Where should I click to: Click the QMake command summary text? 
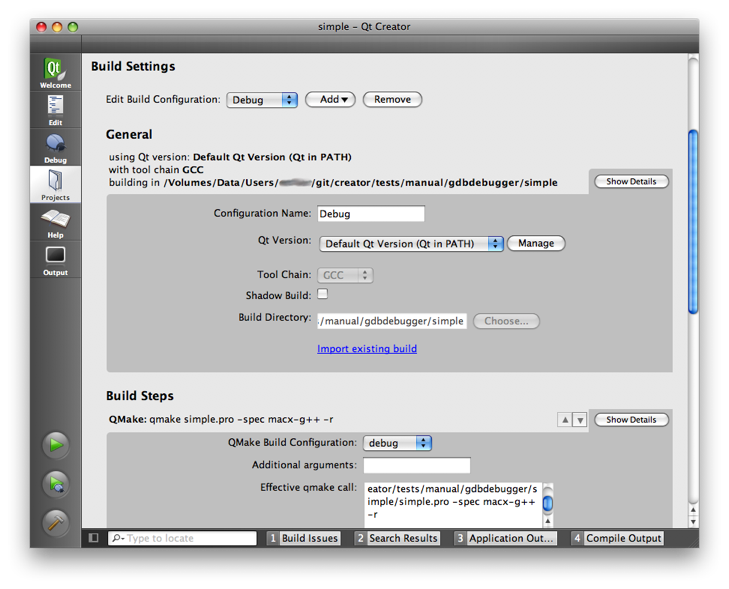click(221, 419)
